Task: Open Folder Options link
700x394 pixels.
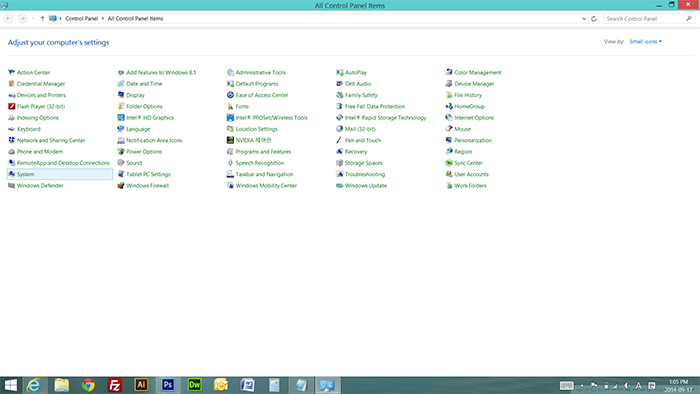Action: tap(144, 106)
